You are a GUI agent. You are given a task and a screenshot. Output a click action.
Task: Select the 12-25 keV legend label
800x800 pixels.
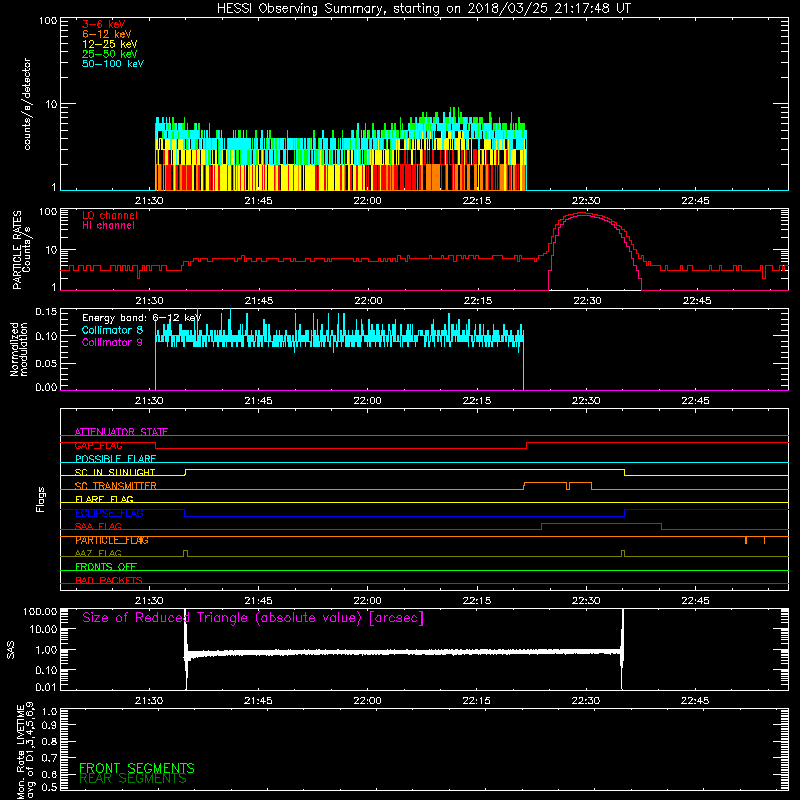point(110,44)
